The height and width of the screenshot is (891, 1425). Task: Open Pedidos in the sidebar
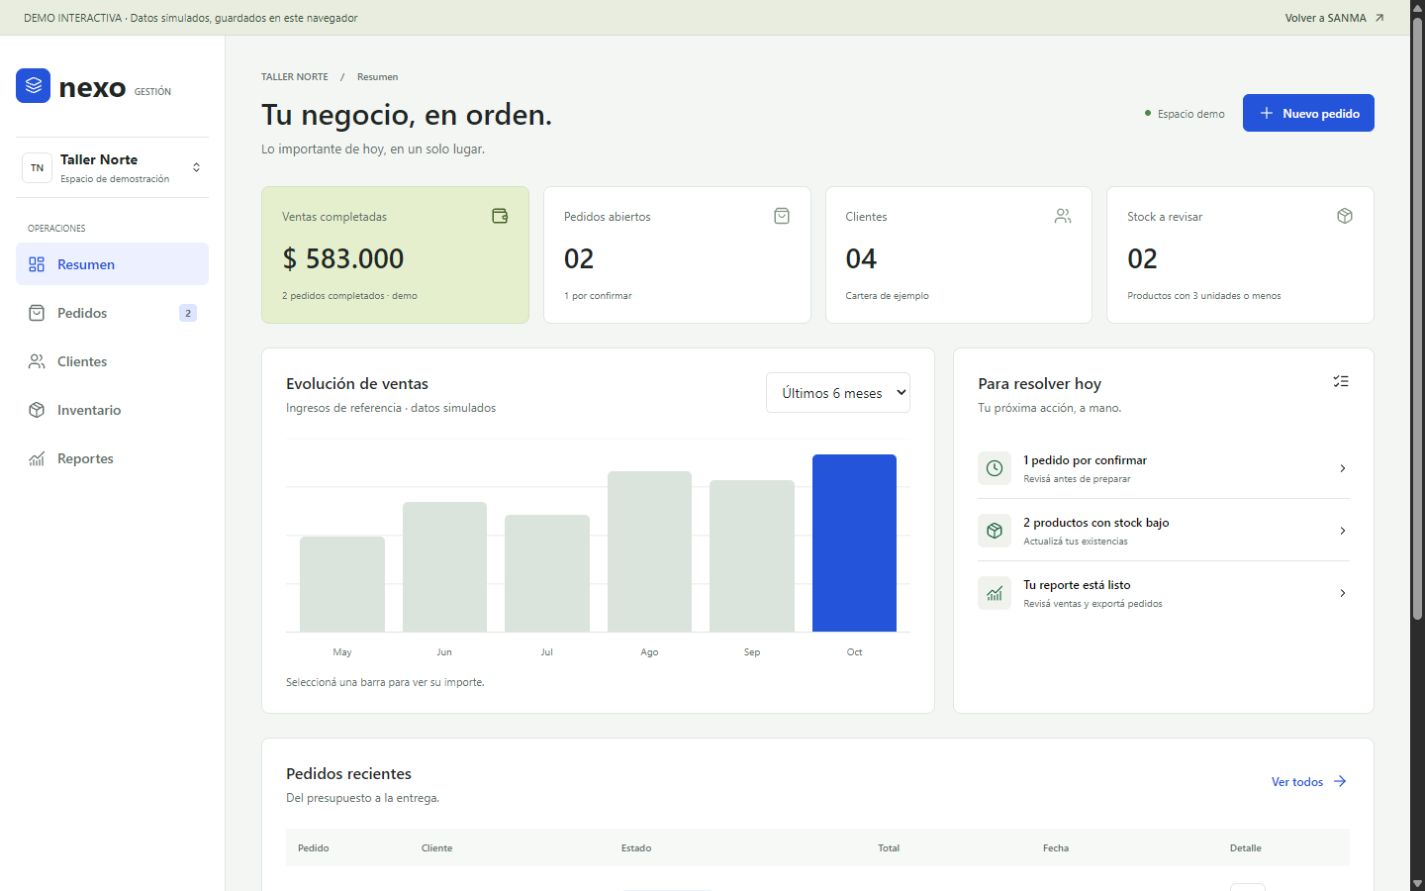[112, 313]
